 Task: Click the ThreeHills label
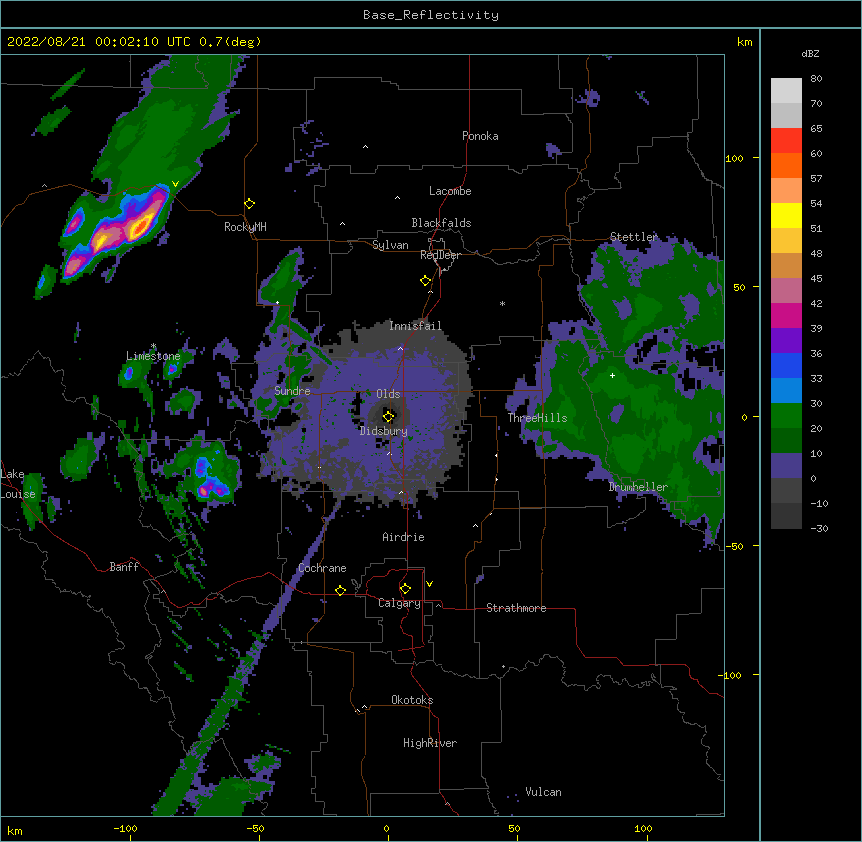(537, 418)
